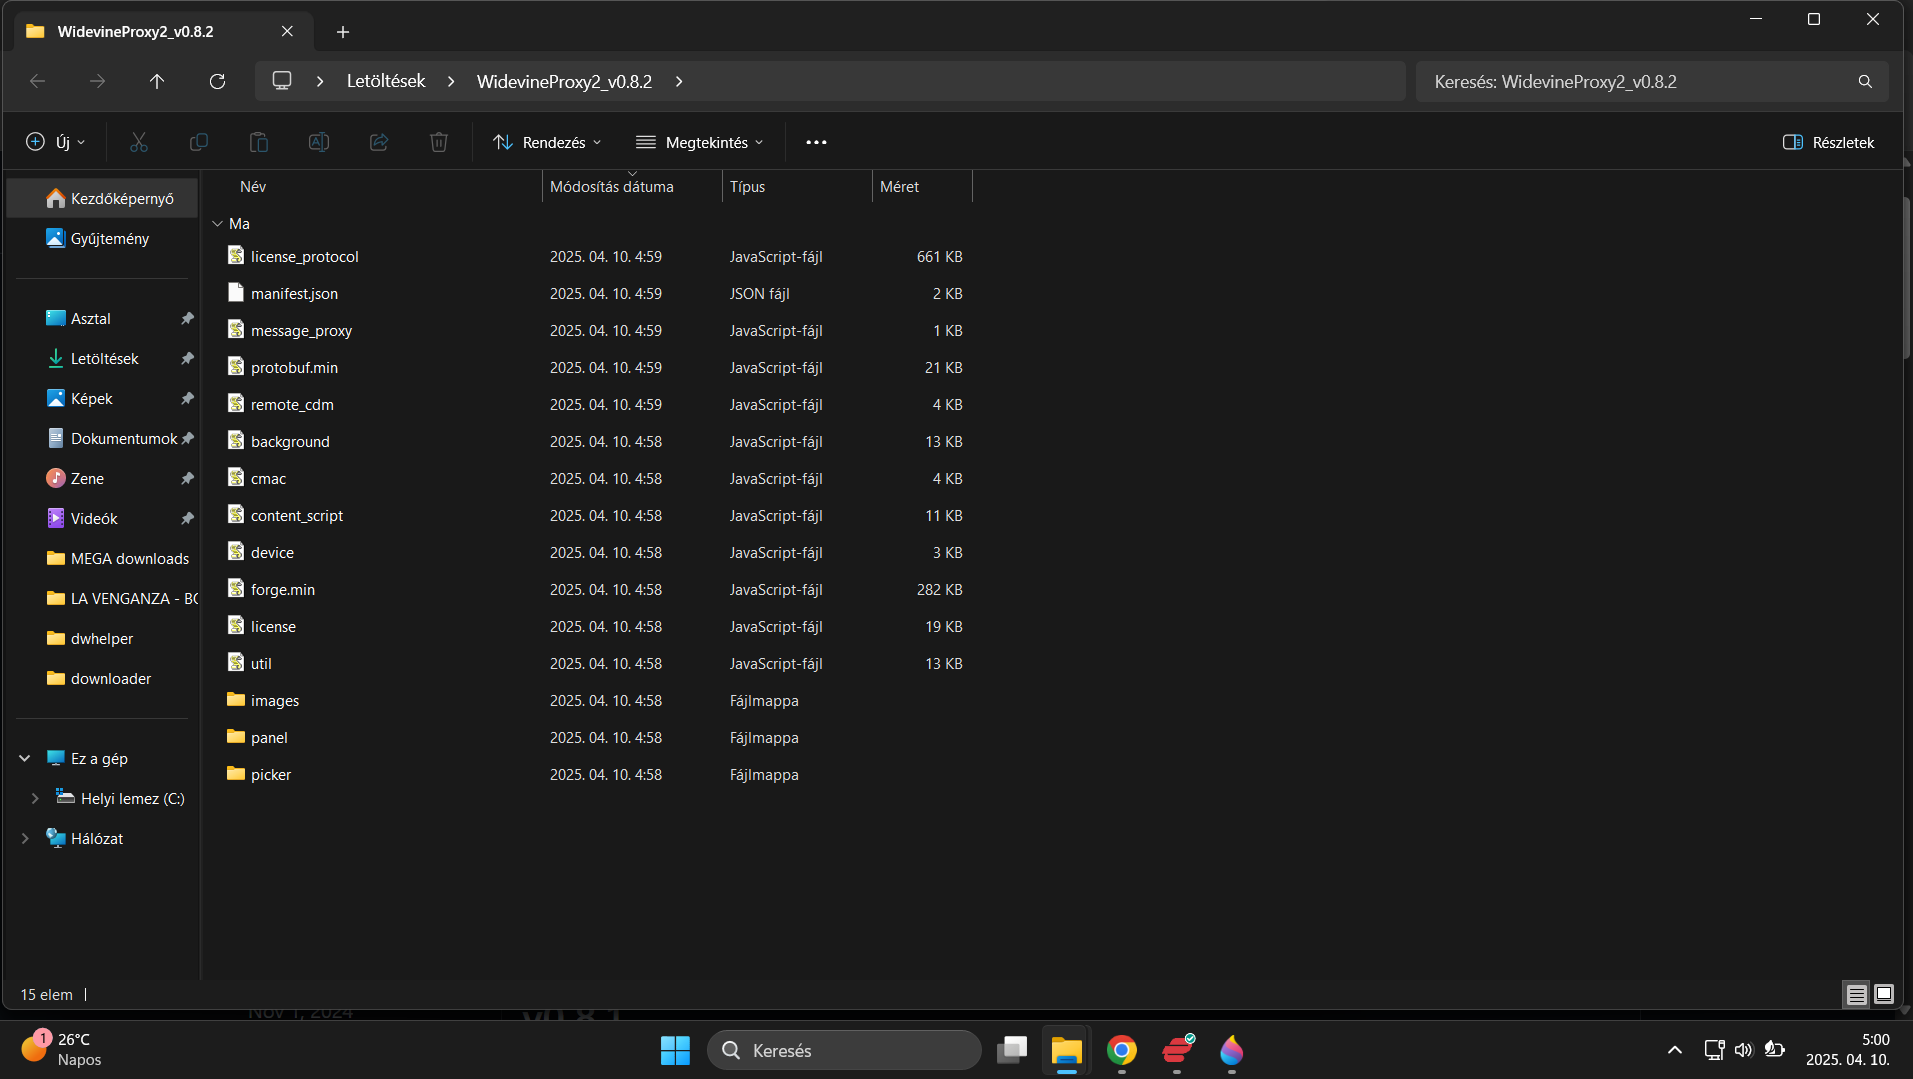Expand the Hálózat tree node

(x=25, y=838)
